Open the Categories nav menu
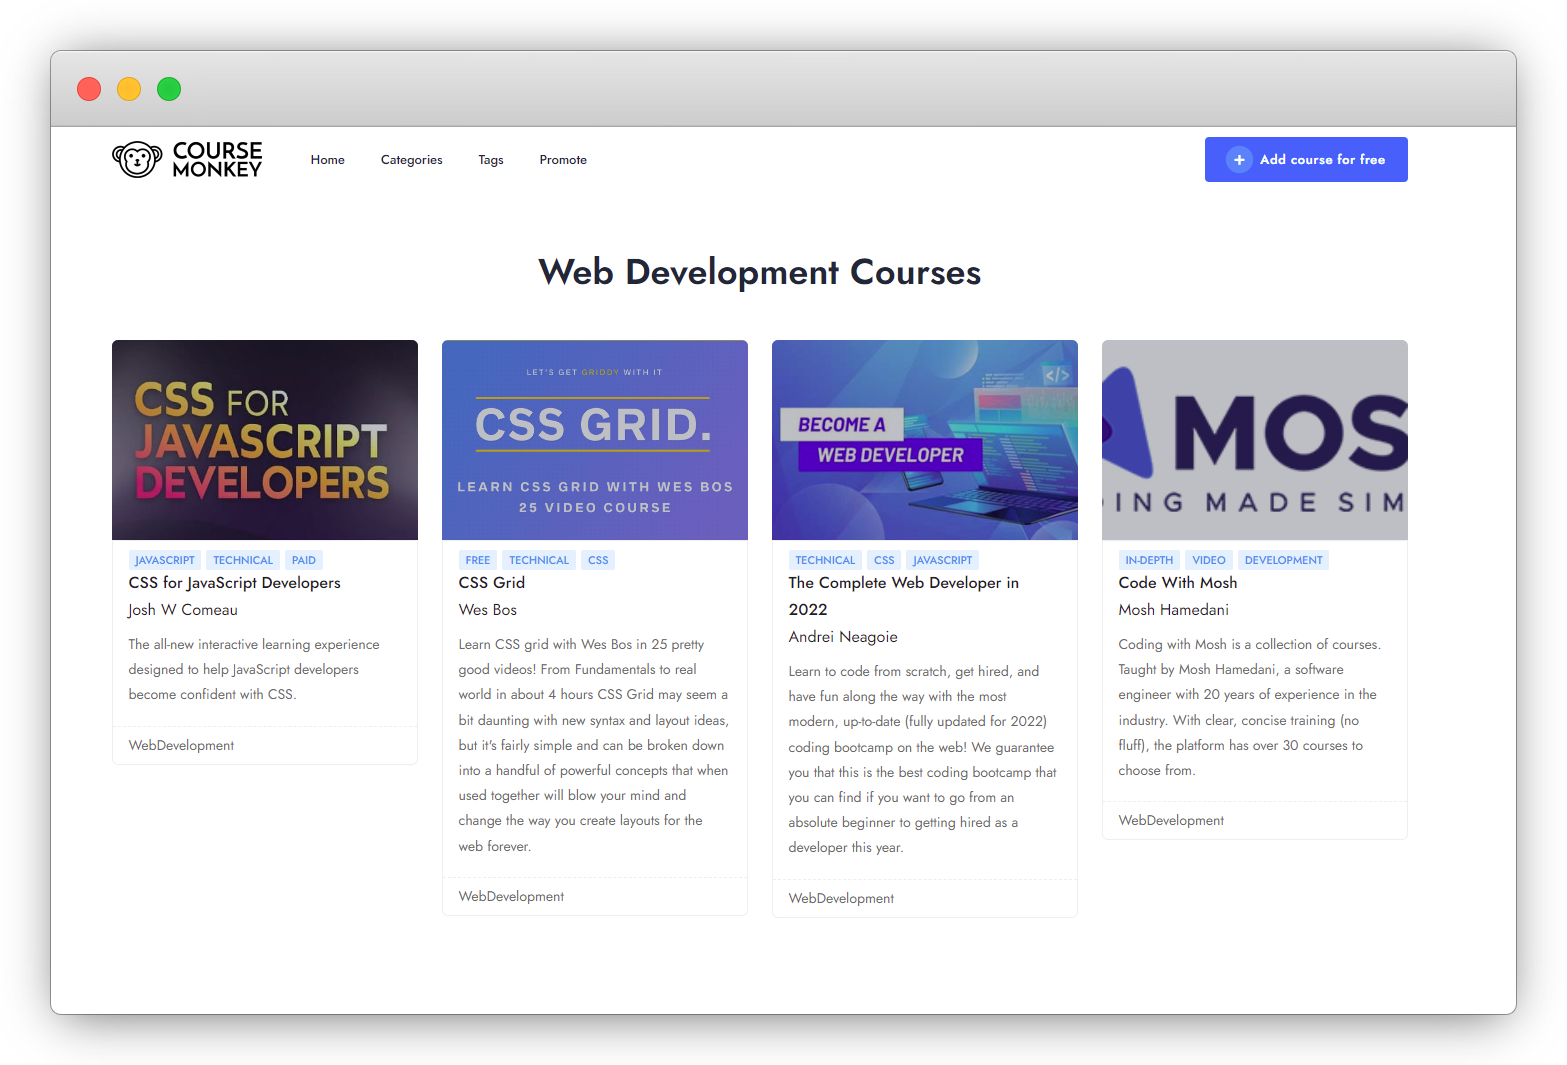 pyautogui.click(x=411, y=160)
